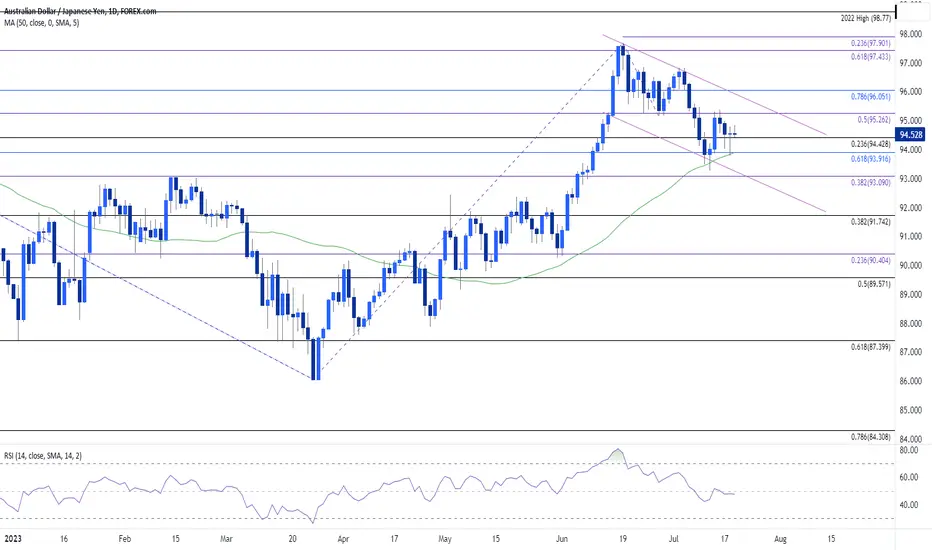This screenshot has height=550, width=932.
Task: Click the 85.000 price axis value
Action: (x=911, y=410)
